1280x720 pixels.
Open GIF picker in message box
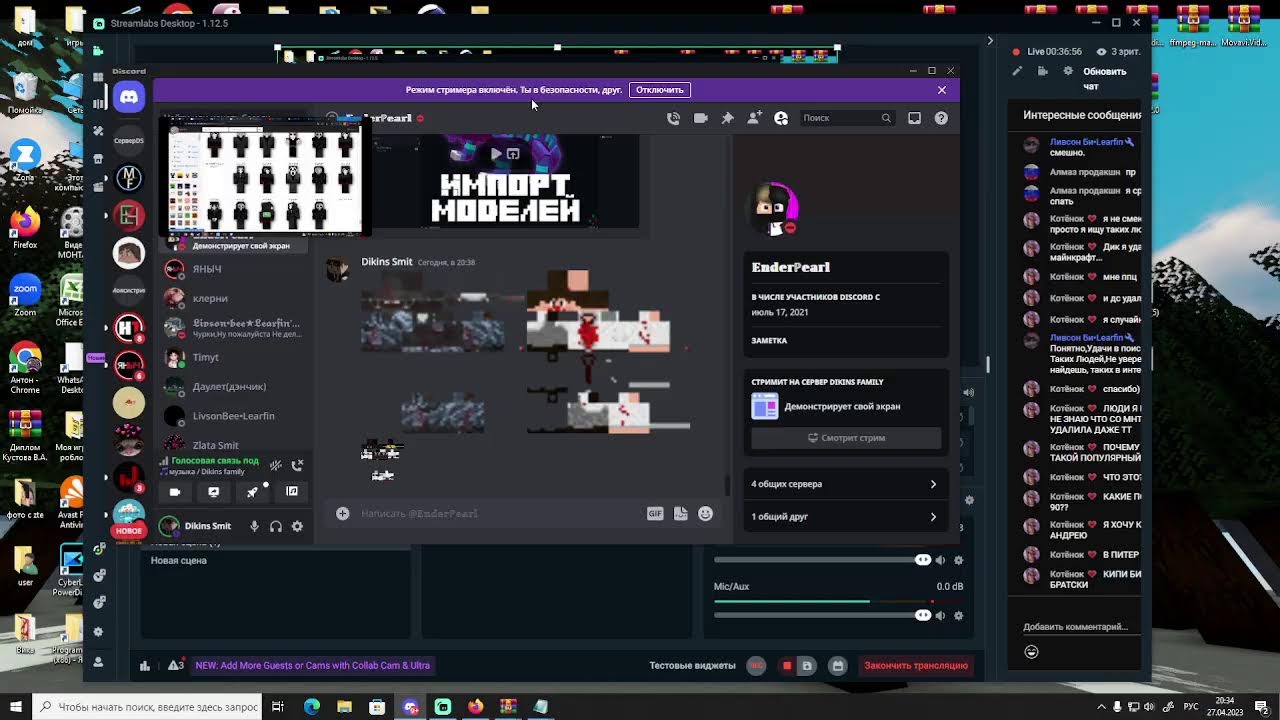point(655,513)
